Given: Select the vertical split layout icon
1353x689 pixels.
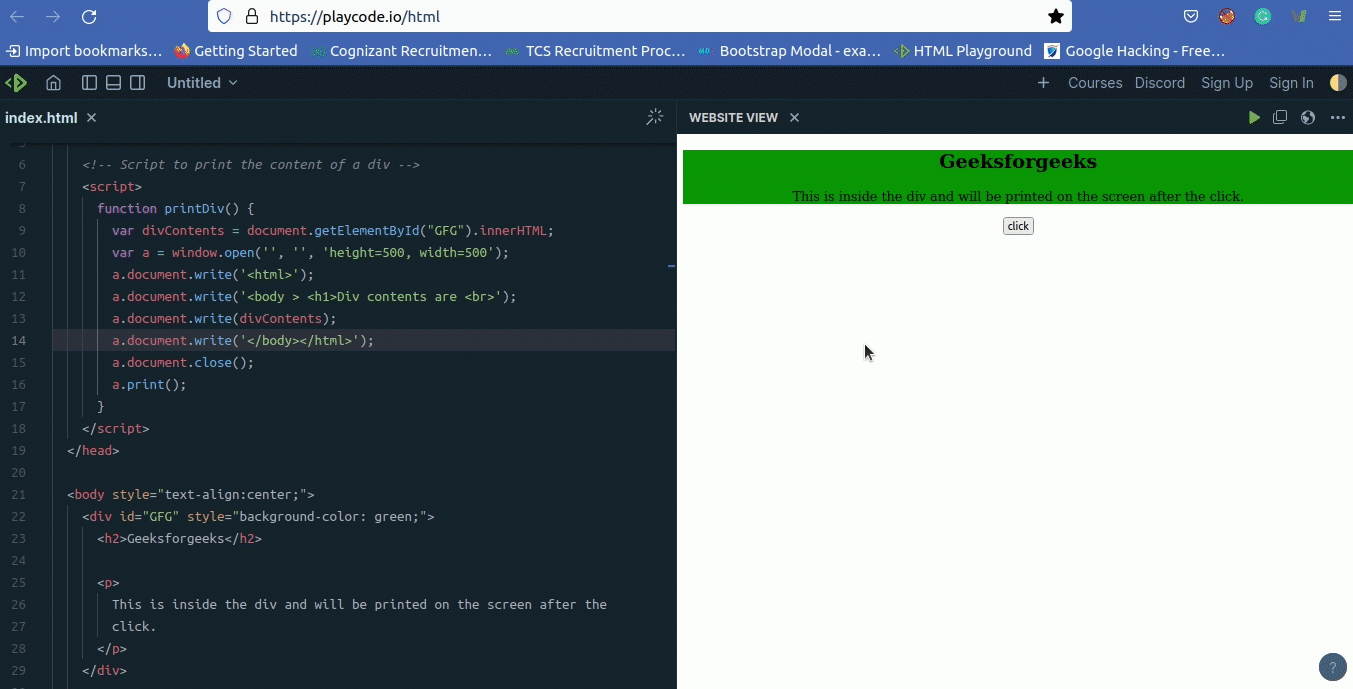Looking at the screenshot, I should click(x=88, y=83).
